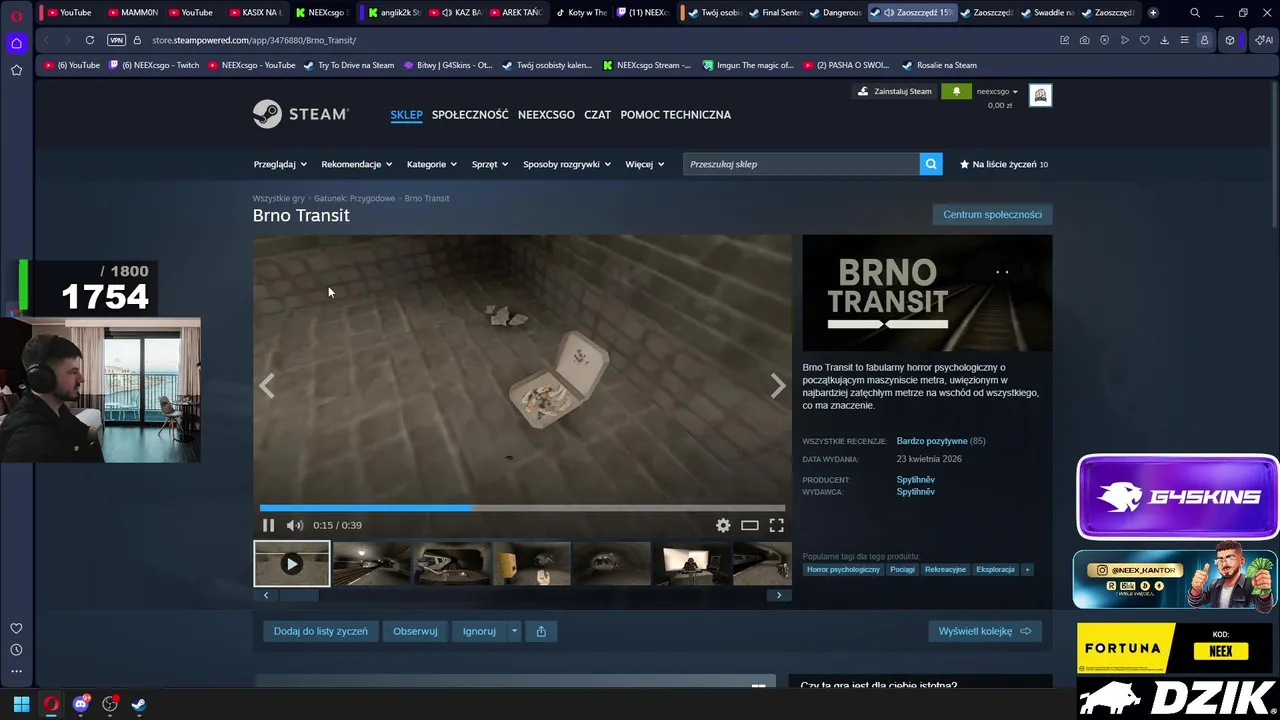Add page to bookmarks heart icon
The height and width of the screenshot is (720, 1280).
pos(1145,40)
